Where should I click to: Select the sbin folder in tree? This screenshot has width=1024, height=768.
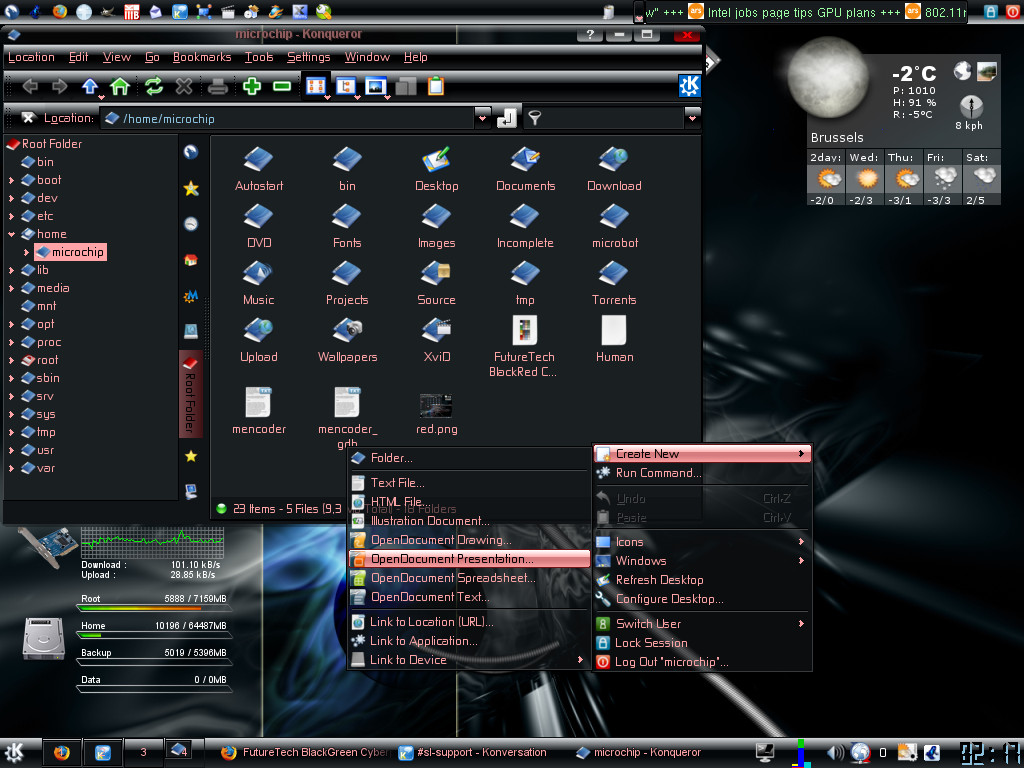pos(40,378)
